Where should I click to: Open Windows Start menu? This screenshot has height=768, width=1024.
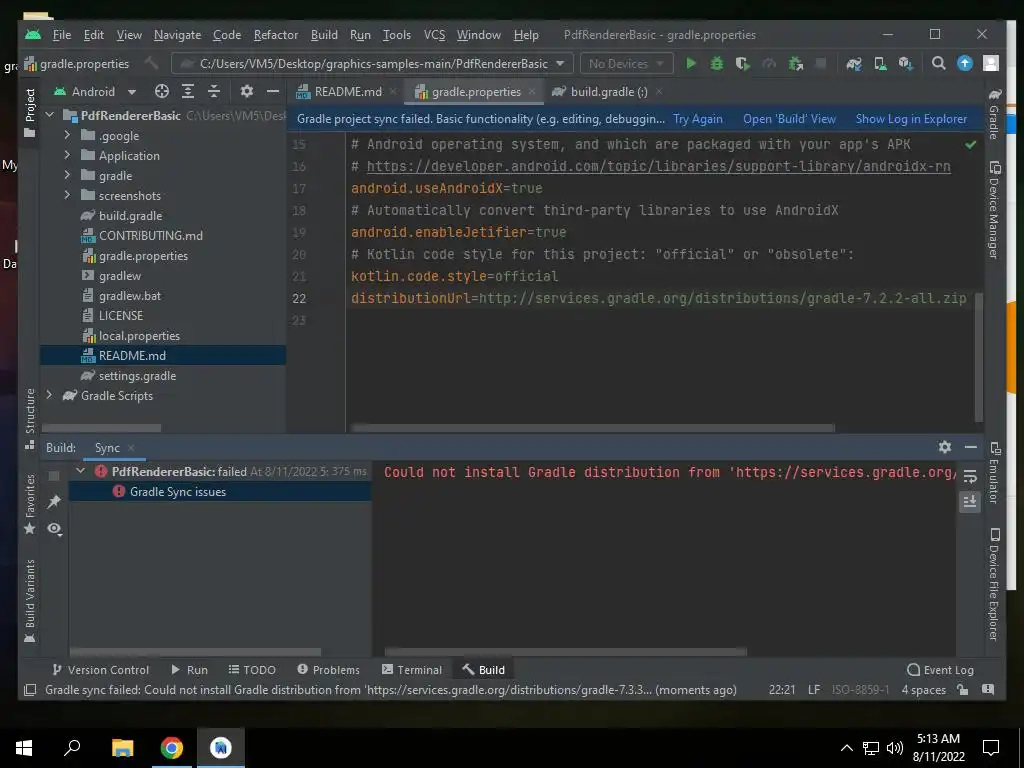[24, 748]
